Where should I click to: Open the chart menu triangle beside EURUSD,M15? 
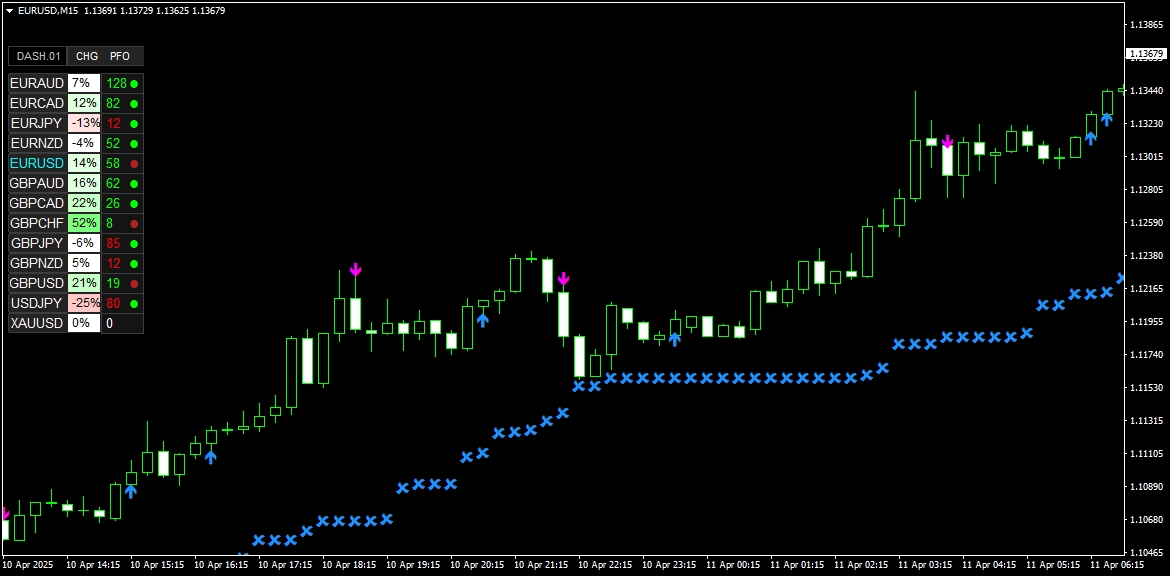9,10
